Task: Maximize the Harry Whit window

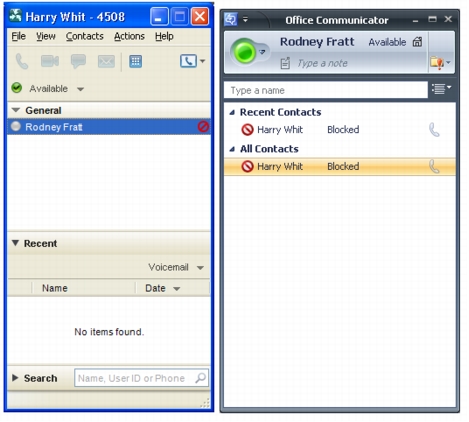Action: tap(180, 16)
